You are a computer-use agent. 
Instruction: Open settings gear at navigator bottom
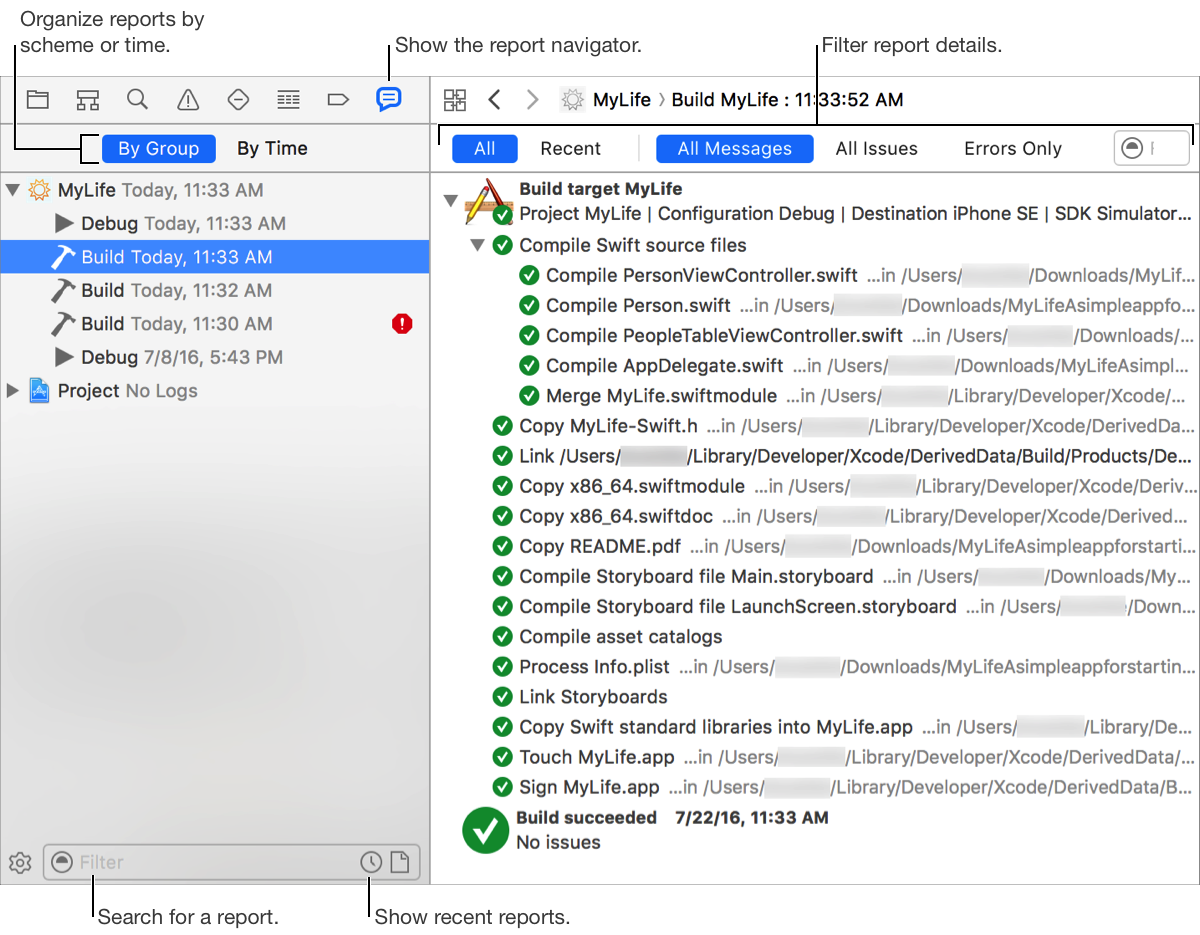pyautogui.click(x=20, y=862)
